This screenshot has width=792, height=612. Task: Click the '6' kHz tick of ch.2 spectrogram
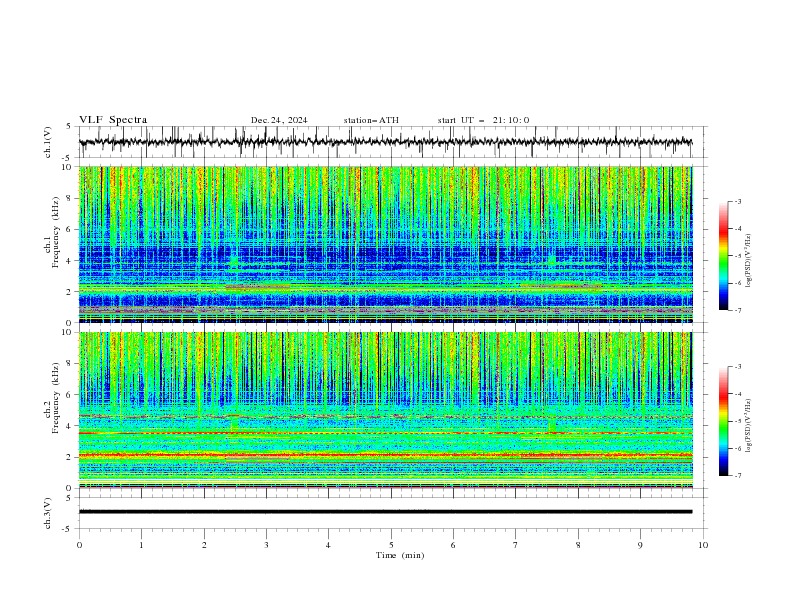70,395
